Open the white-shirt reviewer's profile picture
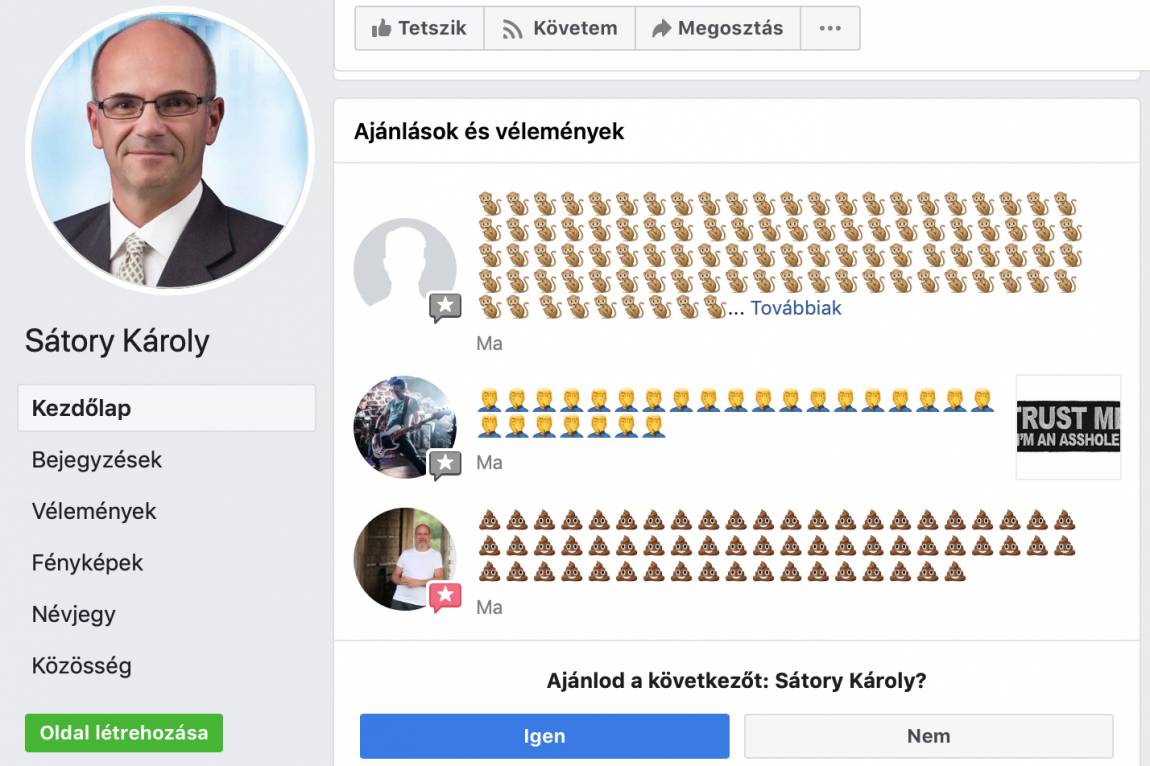This screenshot has width=1150, height=766. pyautogui.click(x=405, y=559)
